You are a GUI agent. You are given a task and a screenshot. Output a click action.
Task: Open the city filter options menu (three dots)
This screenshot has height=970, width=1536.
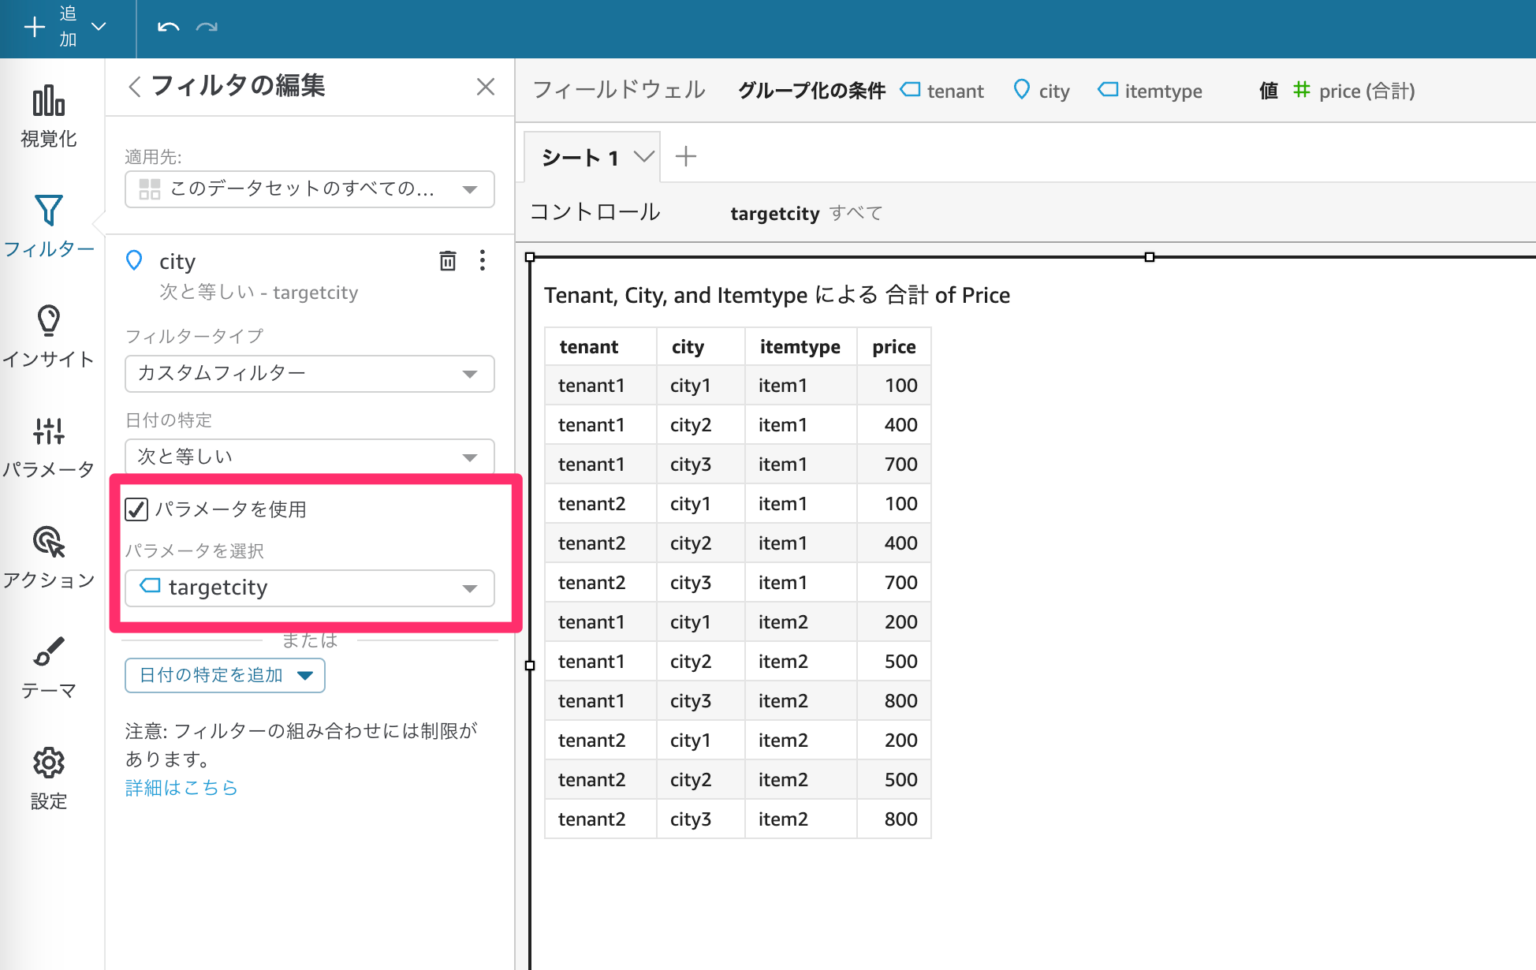483,261
